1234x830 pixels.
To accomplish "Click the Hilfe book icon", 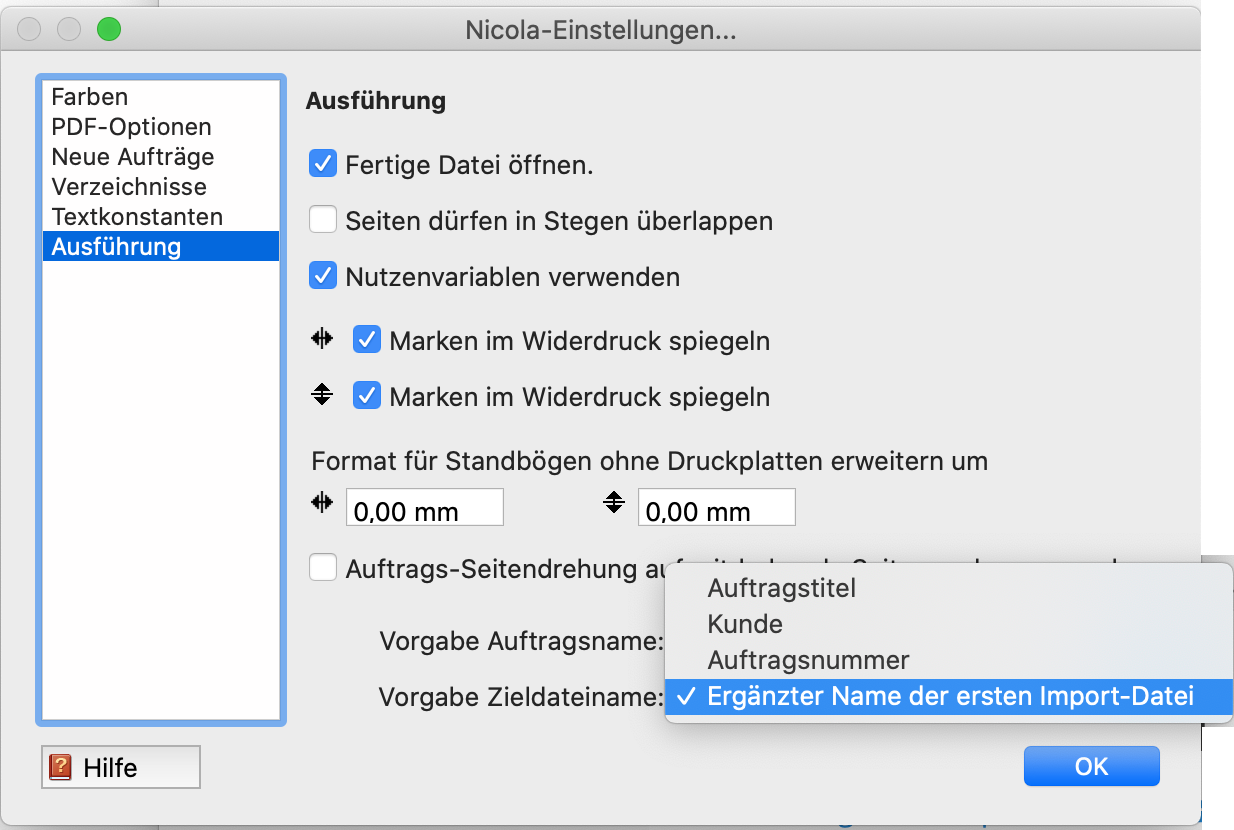I will [61, 767].
